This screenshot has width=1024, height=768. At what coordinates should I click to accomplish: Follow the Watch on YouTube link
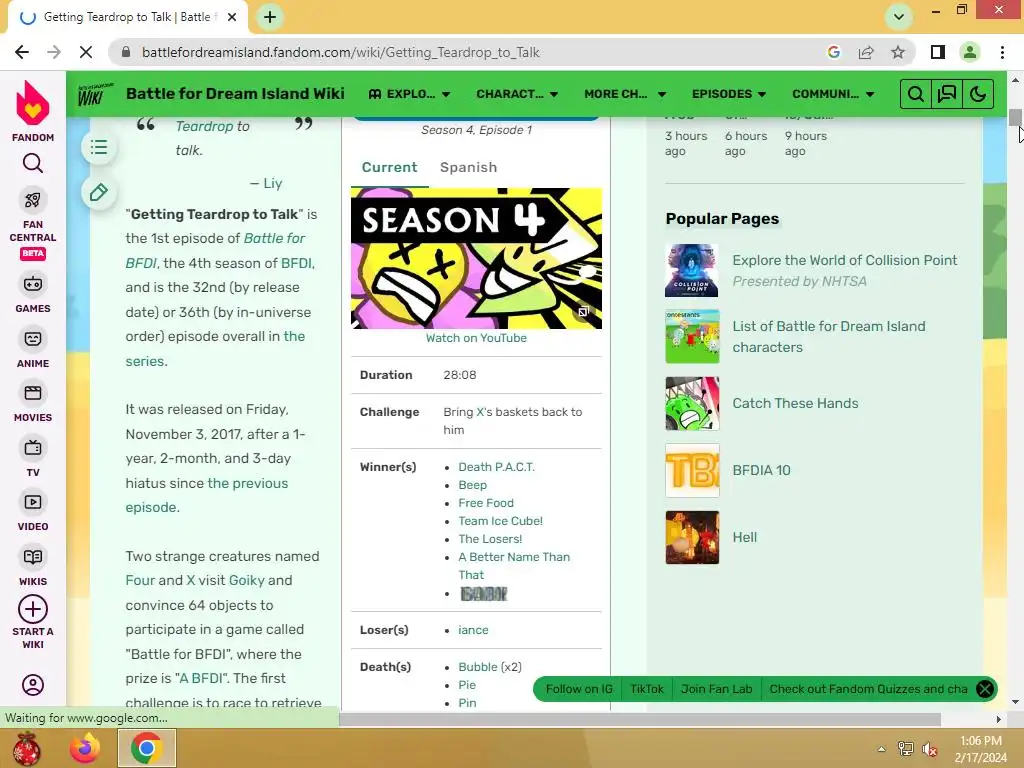pos(476,338)
